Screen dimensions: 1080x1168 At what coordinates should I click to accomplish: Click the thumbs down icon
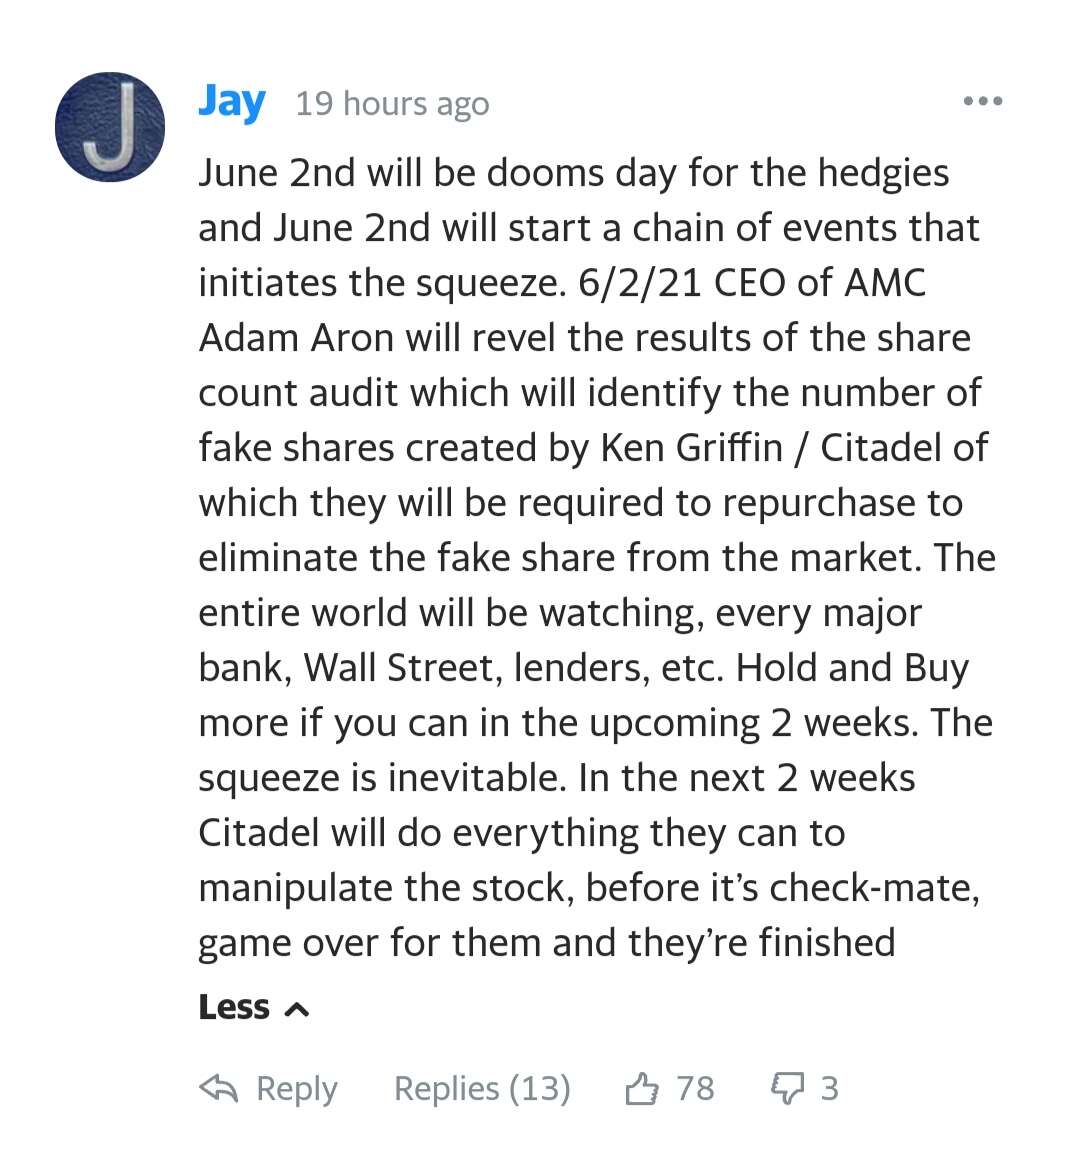pyautogui.click(x=787, y=1088)
